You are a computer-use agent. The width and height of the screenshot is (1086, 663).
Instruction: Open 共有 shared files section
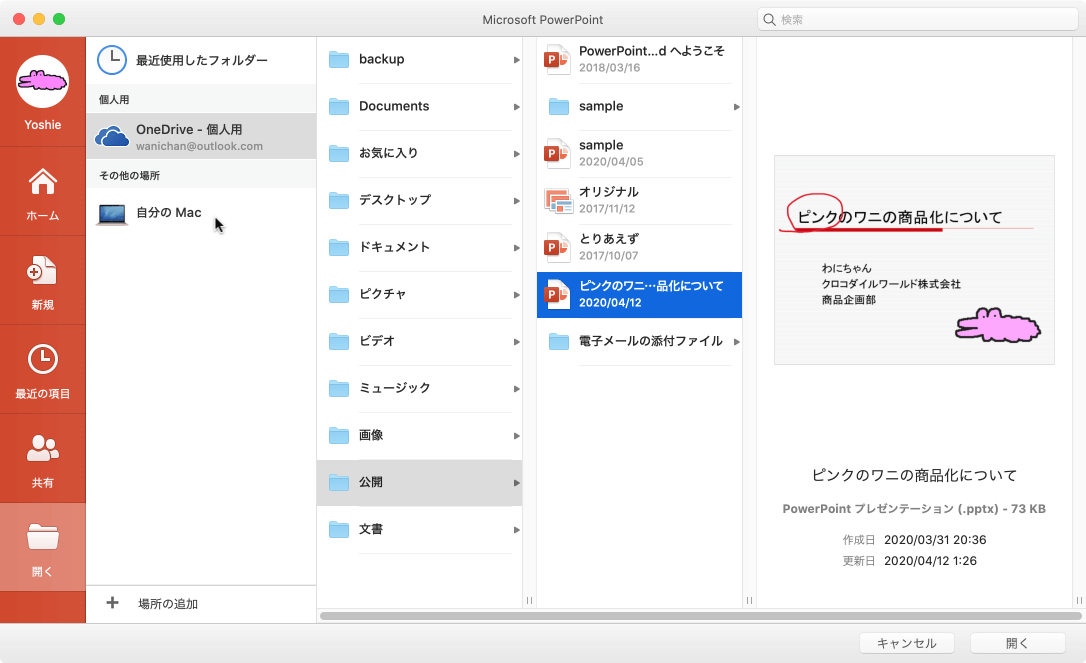42,461
